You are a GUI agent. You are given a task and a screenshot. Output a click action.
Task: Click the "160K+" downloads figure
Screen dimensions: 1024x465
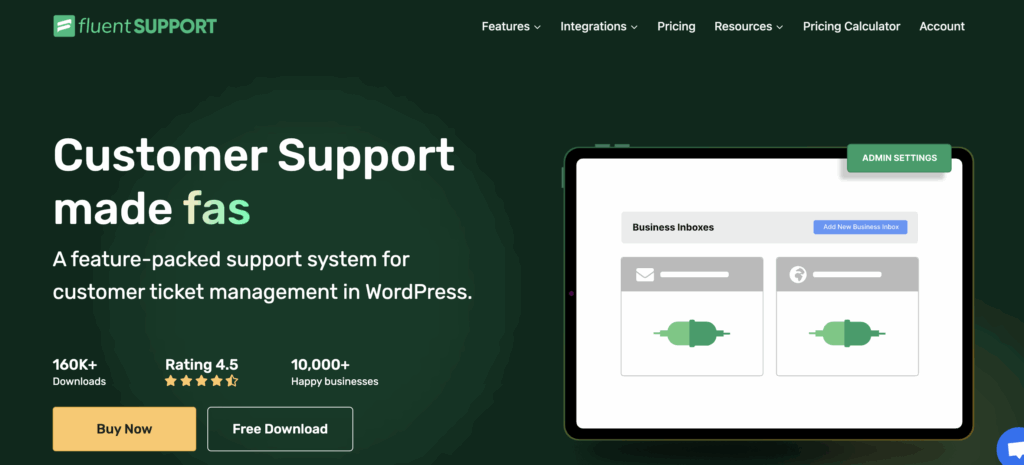(x=75, y=364)
